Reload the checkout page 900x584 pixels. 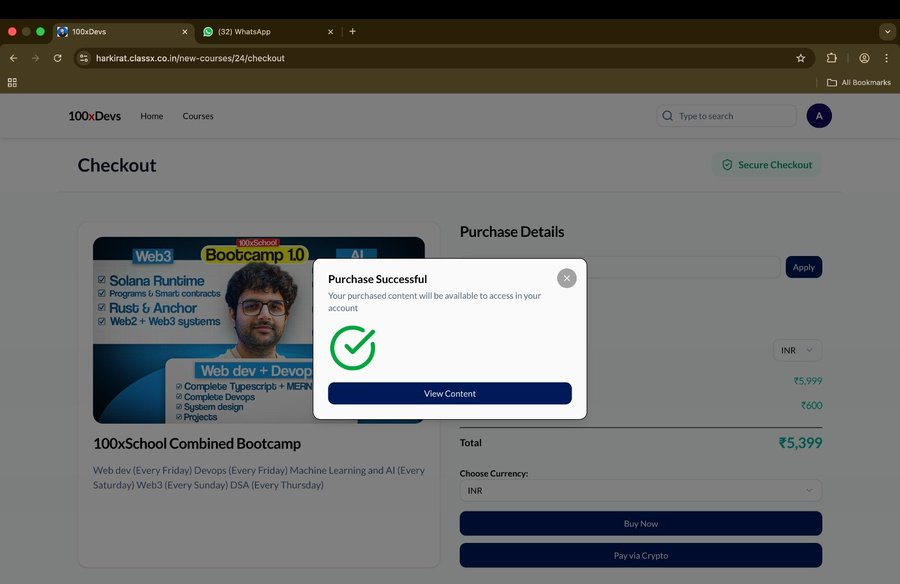pos(57,58)
